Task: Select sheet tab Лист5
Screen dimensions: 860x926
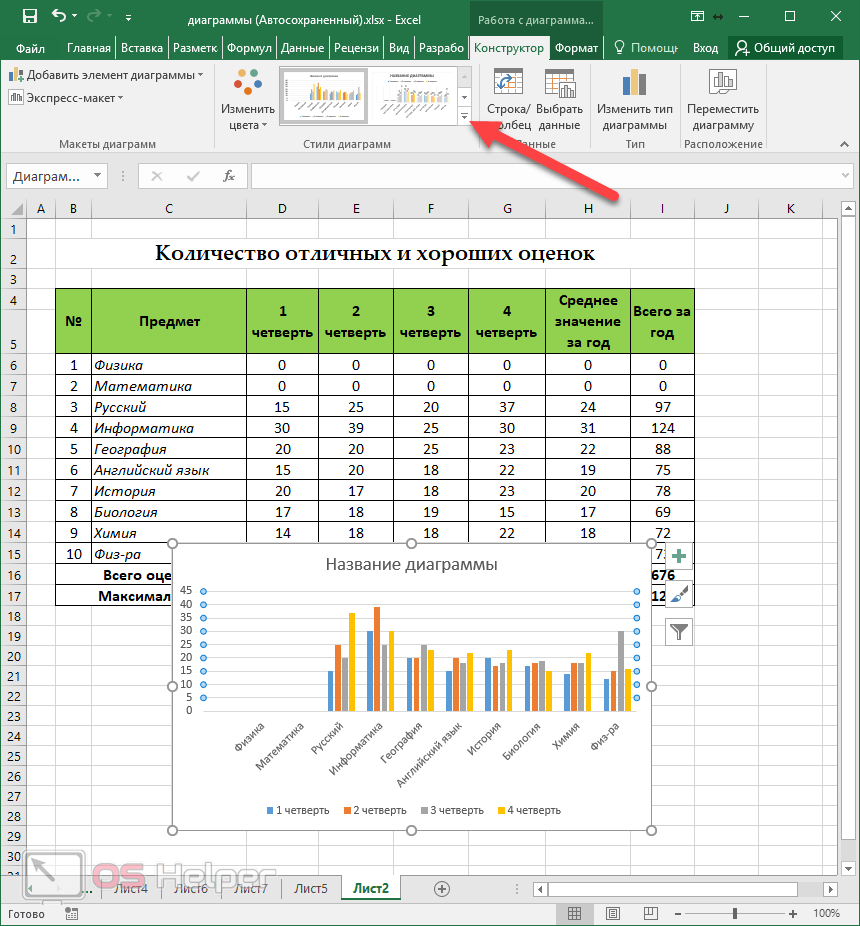Action: coord(310,888)
